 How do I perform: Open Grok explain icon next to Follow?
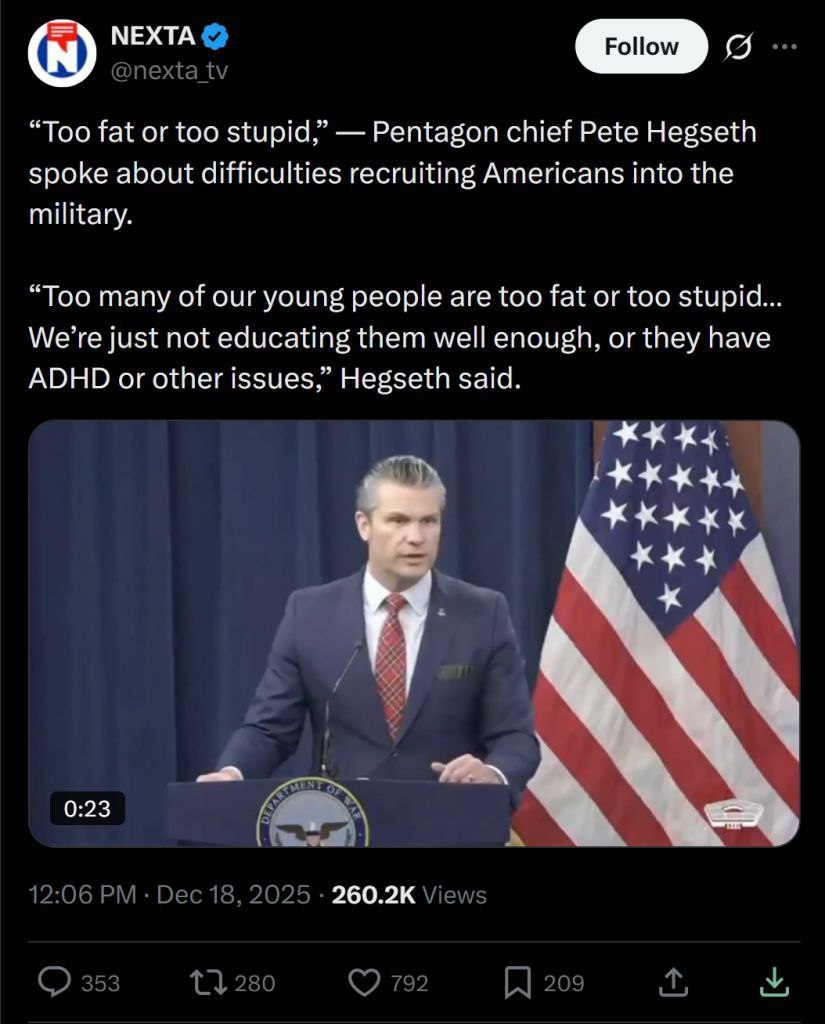(x=738, y=47)
